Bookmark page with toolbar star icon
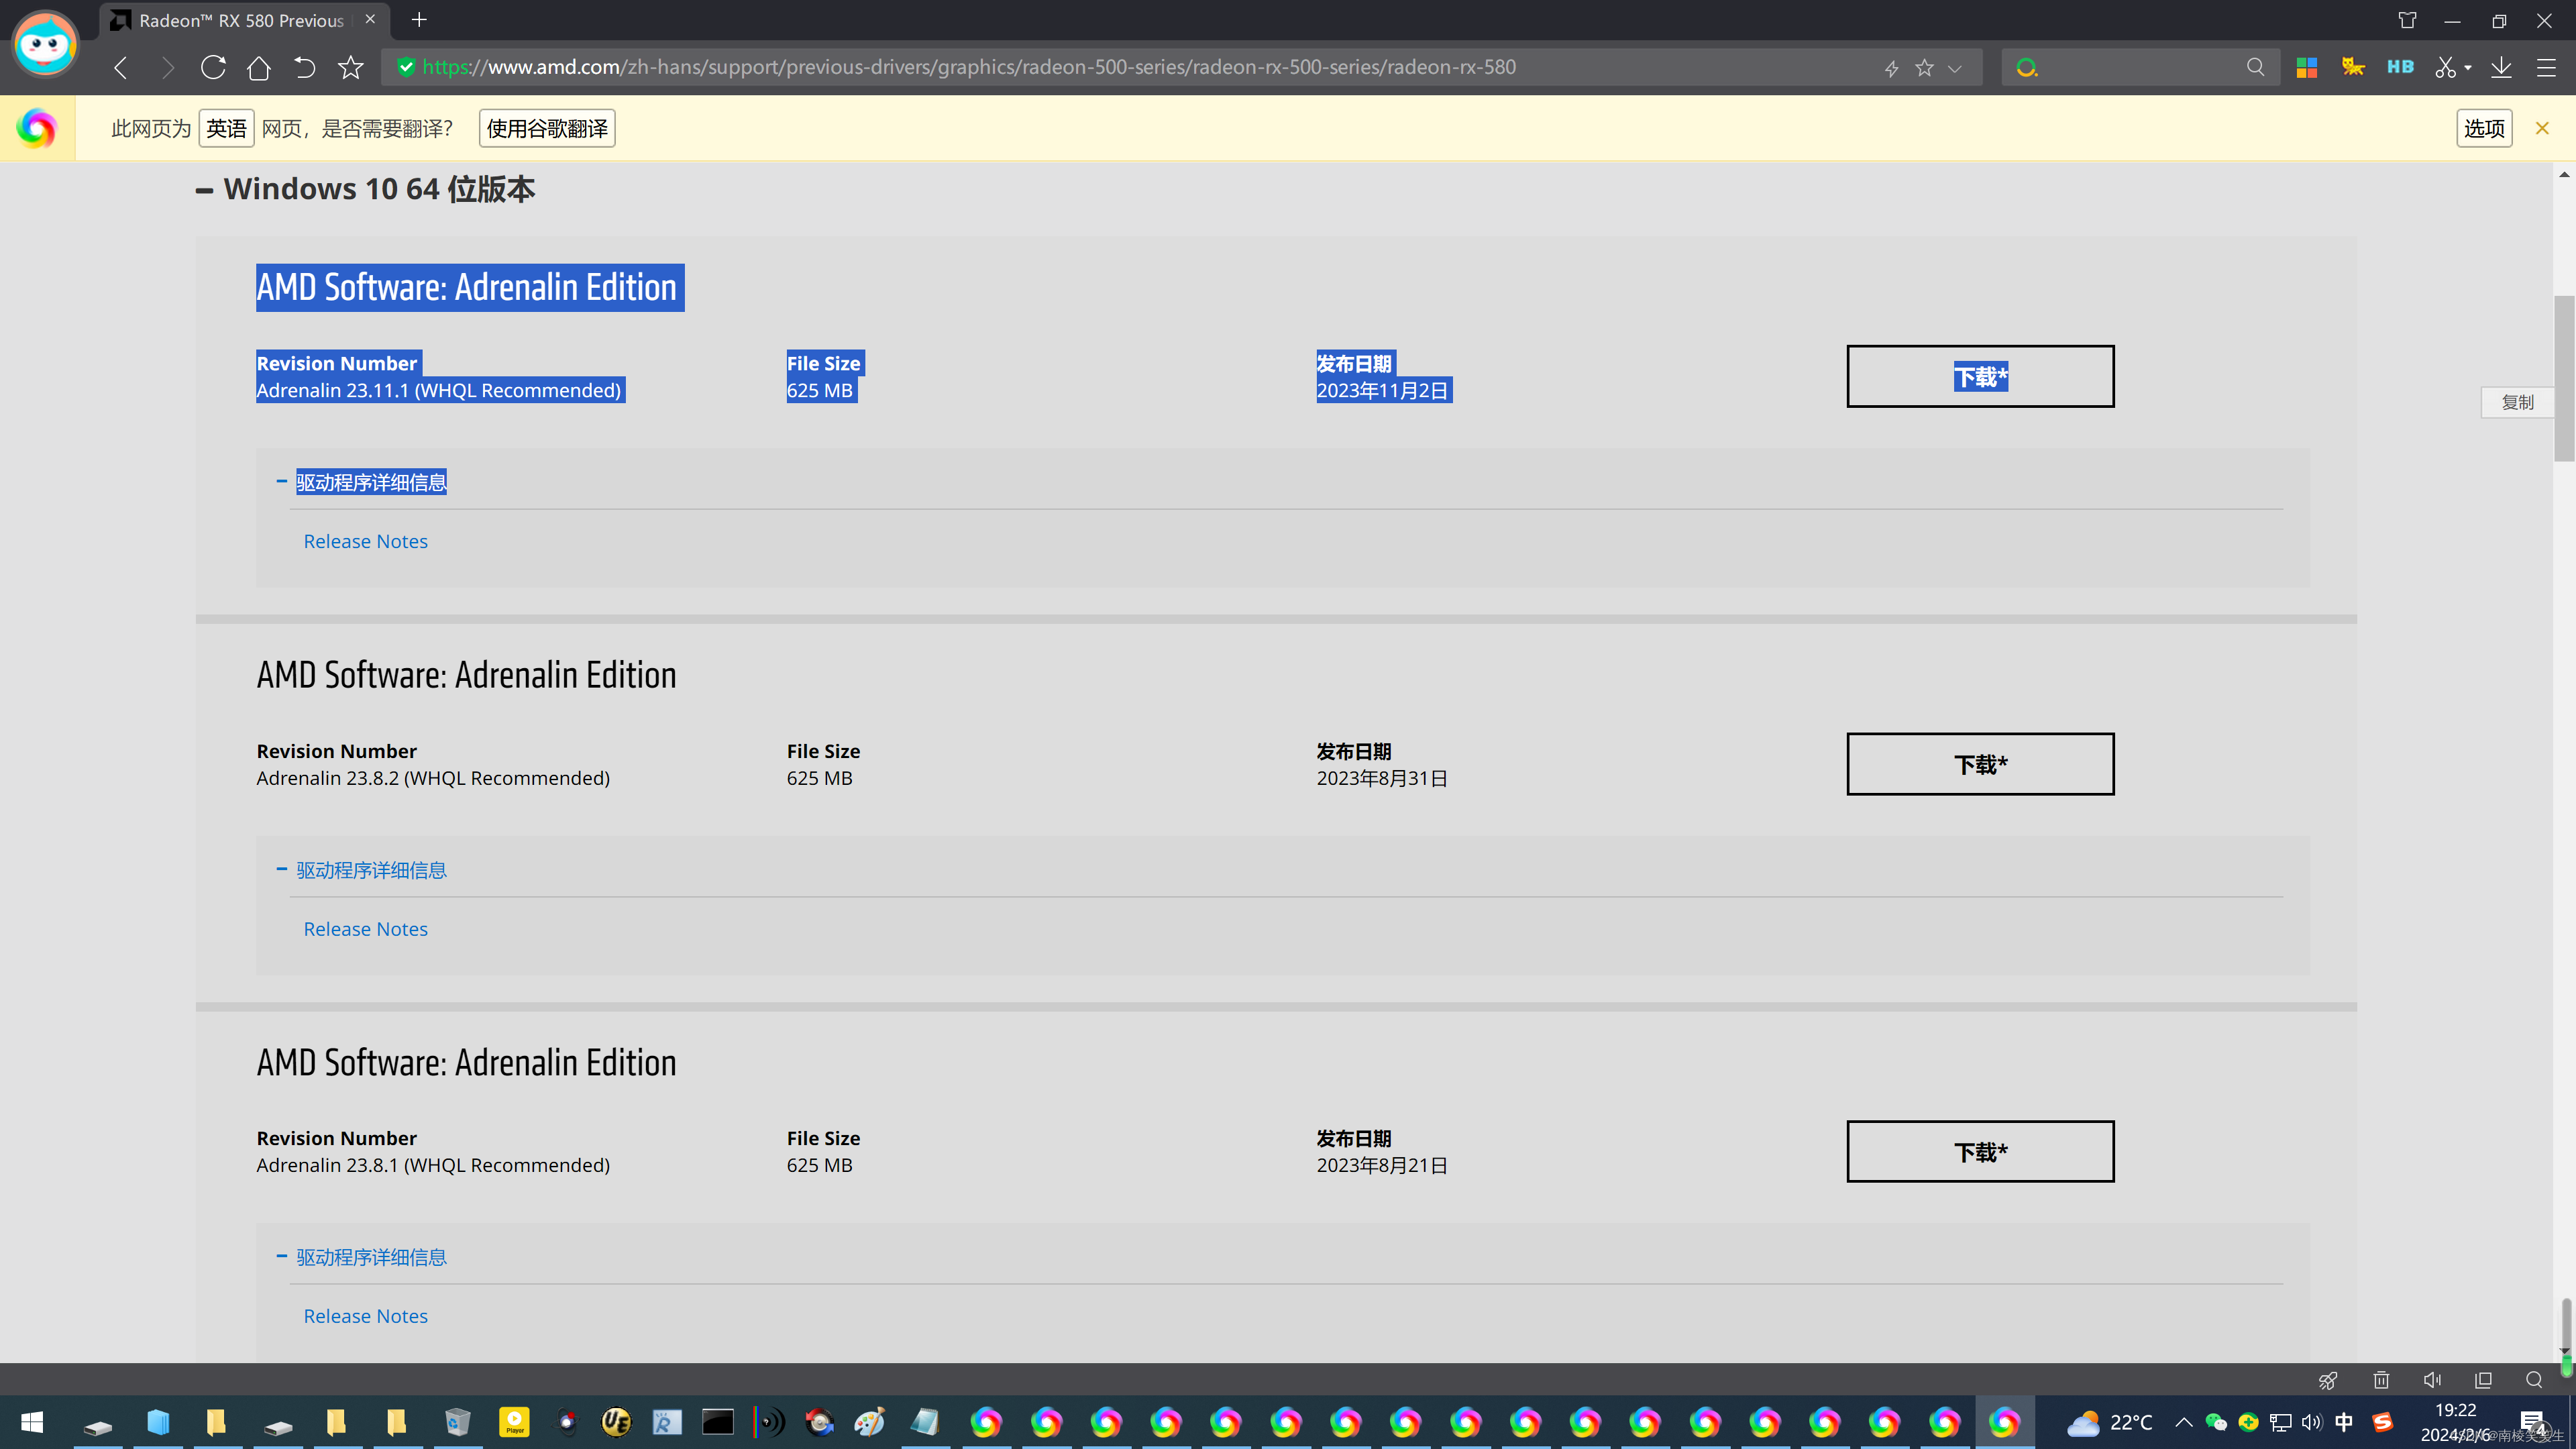The width and height of the screenshot is (2576, 1449). pyautogui.click(x=350, y=67)
